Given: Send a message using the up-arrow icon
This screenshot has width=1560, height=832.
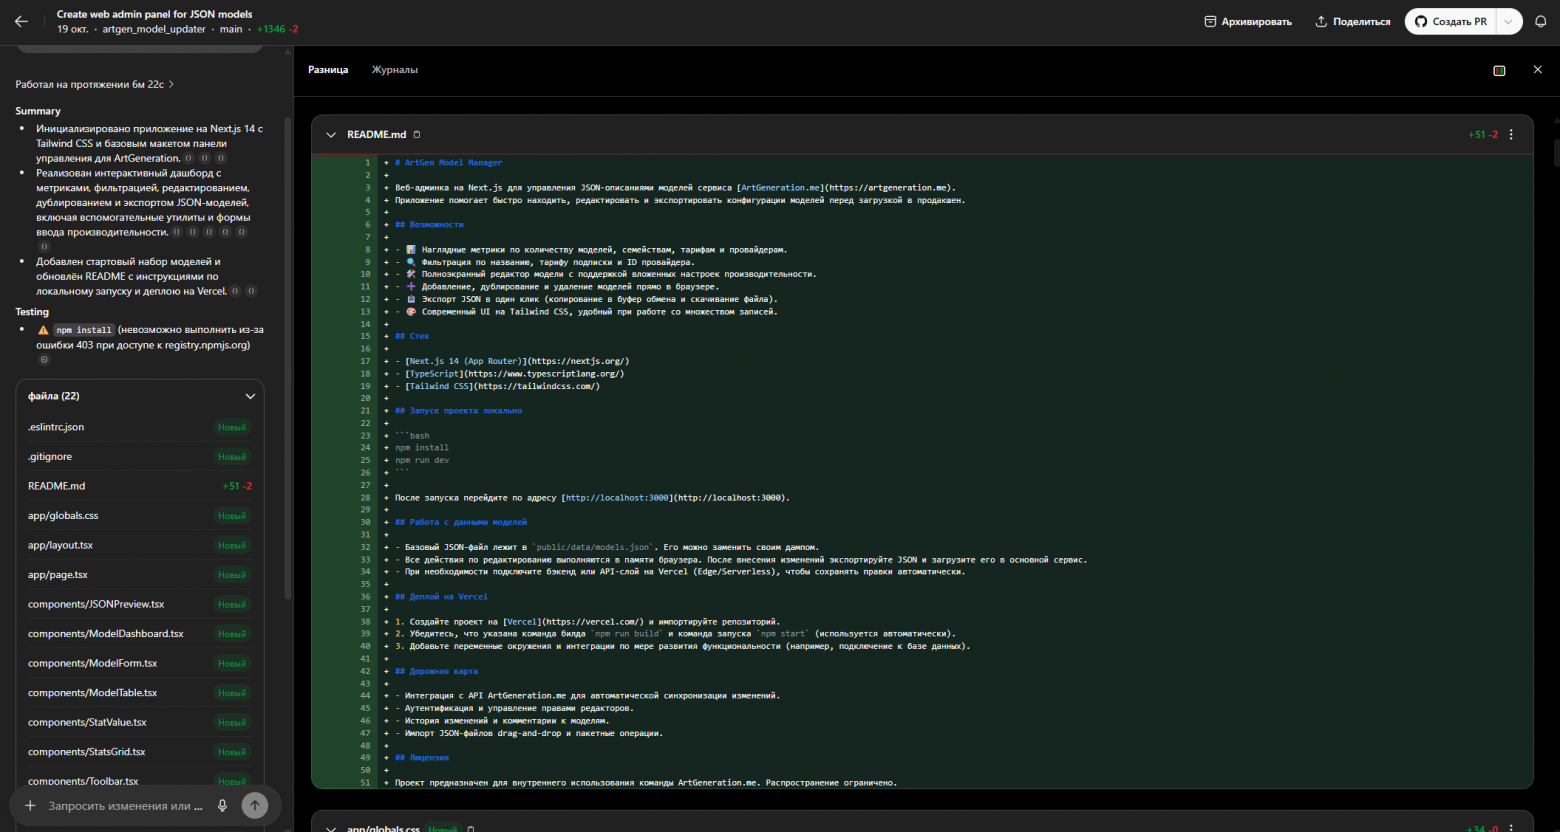Looking at the screenshot, I should (255, 805).
